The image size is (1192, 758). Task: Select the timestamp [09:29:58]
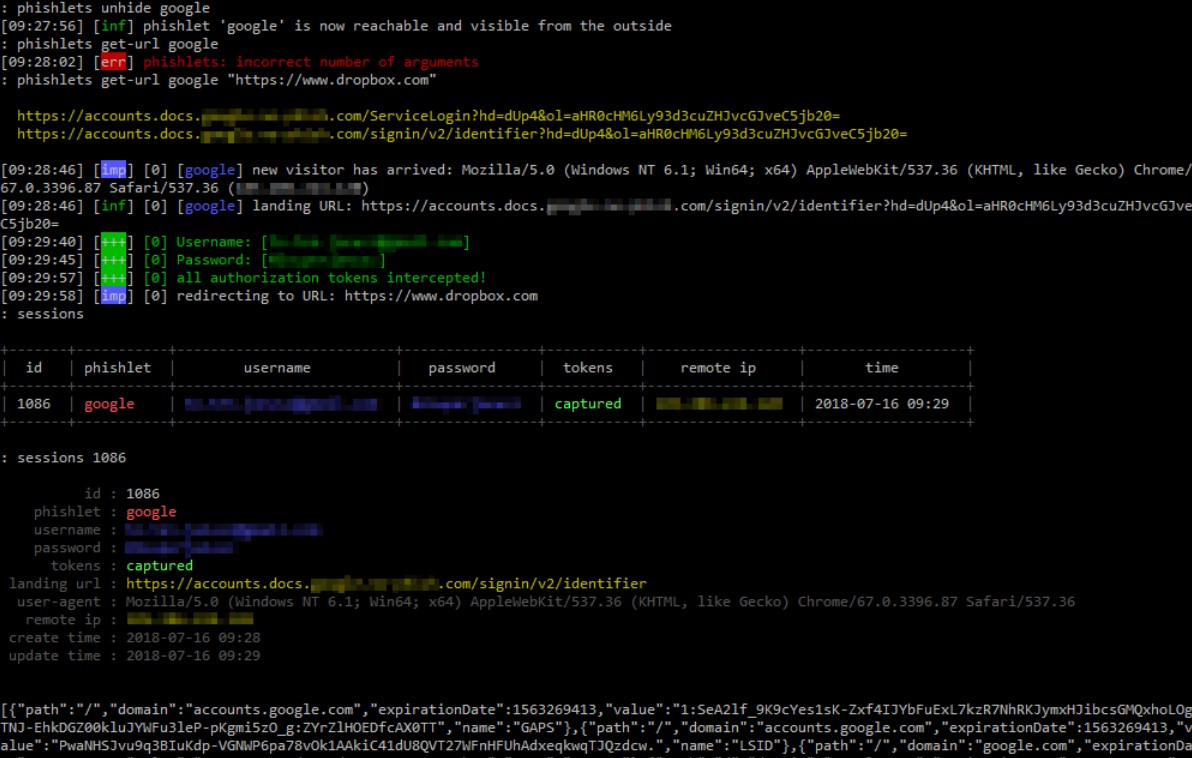(43, 297)
